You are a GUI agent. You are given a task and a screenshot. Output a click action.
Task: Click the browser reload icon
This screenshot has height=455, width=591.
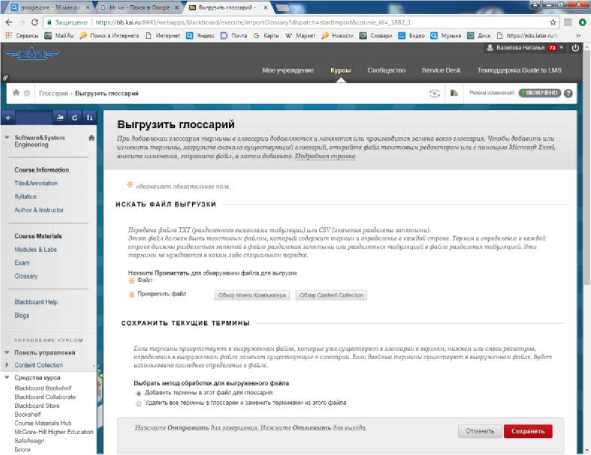[x=35, y=22]
